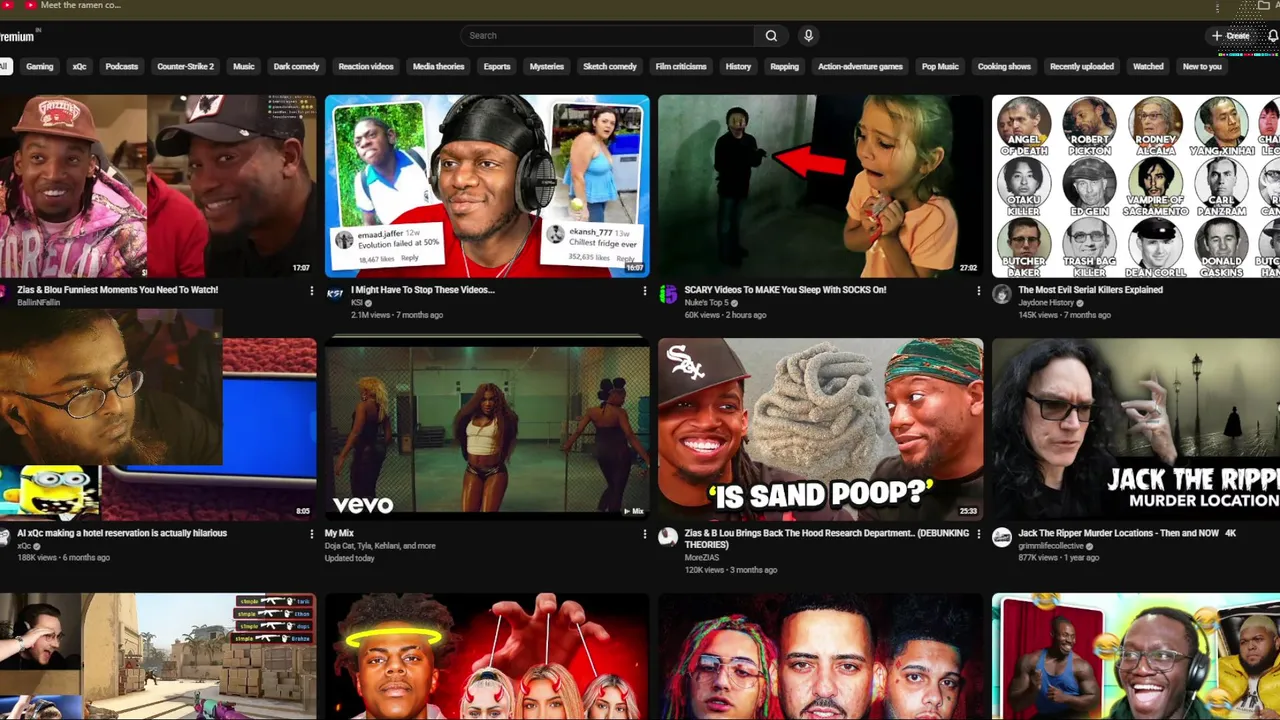Open three-dot menu for I Might Have To Stop These Videos
The width and height of the screenshot is (1280, 720).
point(644,291)
